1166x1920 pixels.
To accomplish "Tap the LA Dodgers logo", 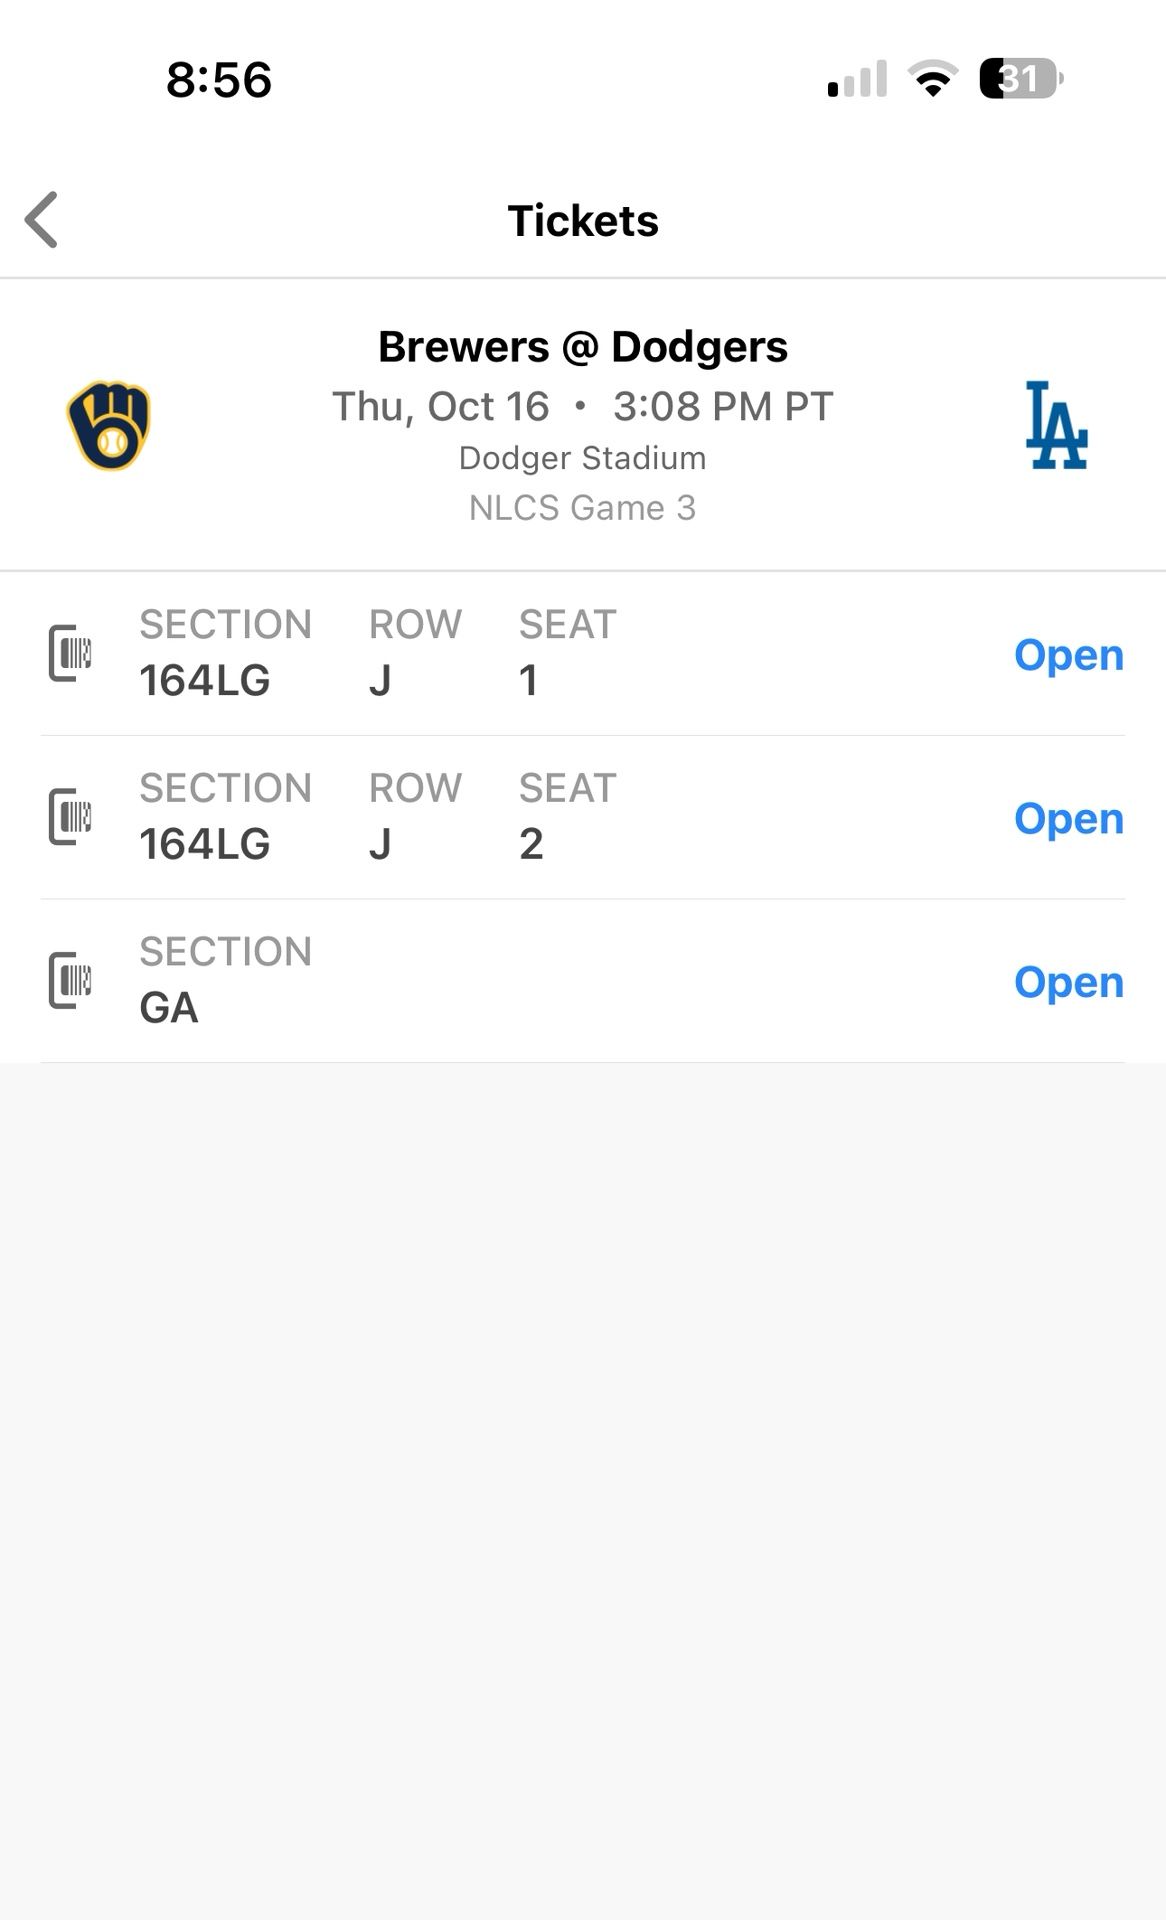I will pyautogui.click(x=1056, y=425).
